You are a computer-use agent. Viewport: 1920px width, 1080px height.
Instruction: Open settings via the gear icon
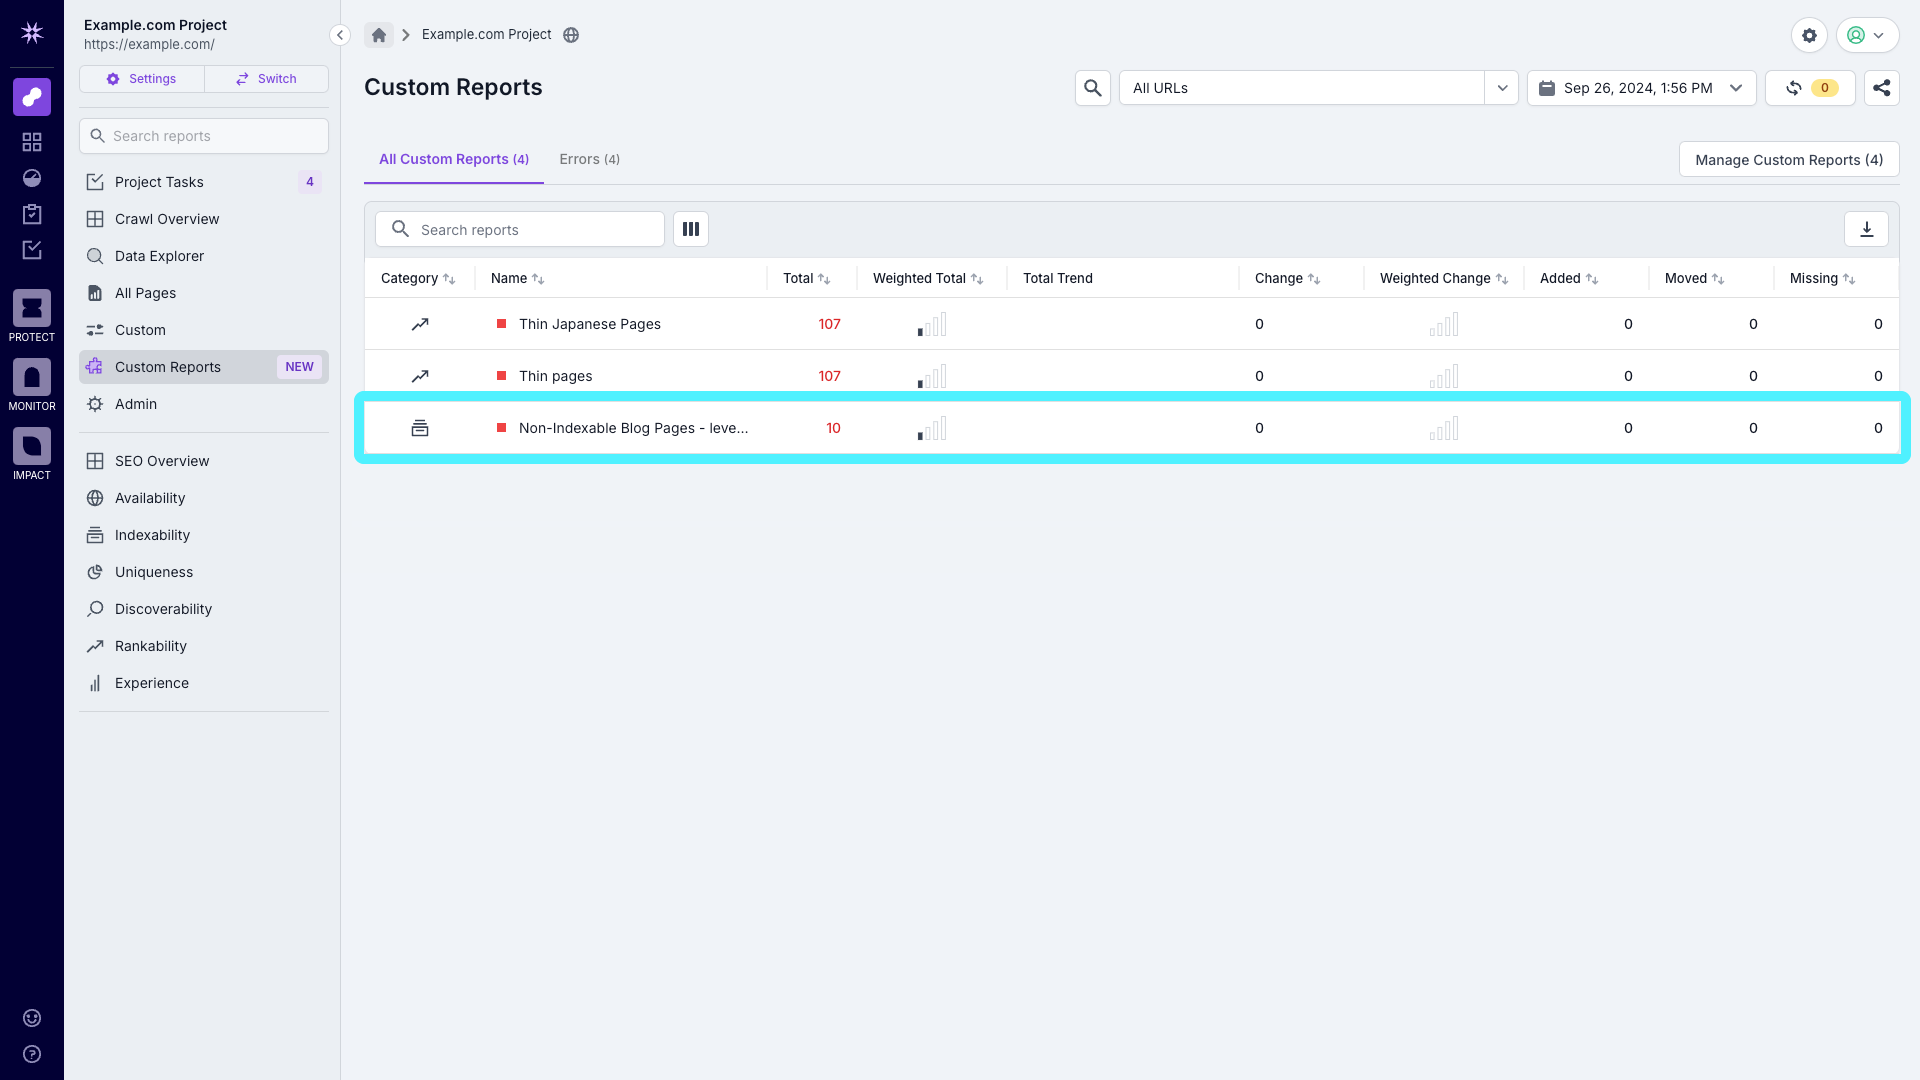(1809, 35)
